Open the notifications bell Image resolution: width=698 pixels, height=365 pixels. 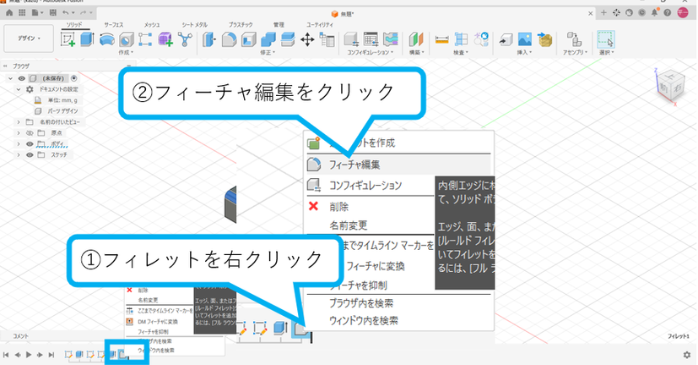pos(654,13)
